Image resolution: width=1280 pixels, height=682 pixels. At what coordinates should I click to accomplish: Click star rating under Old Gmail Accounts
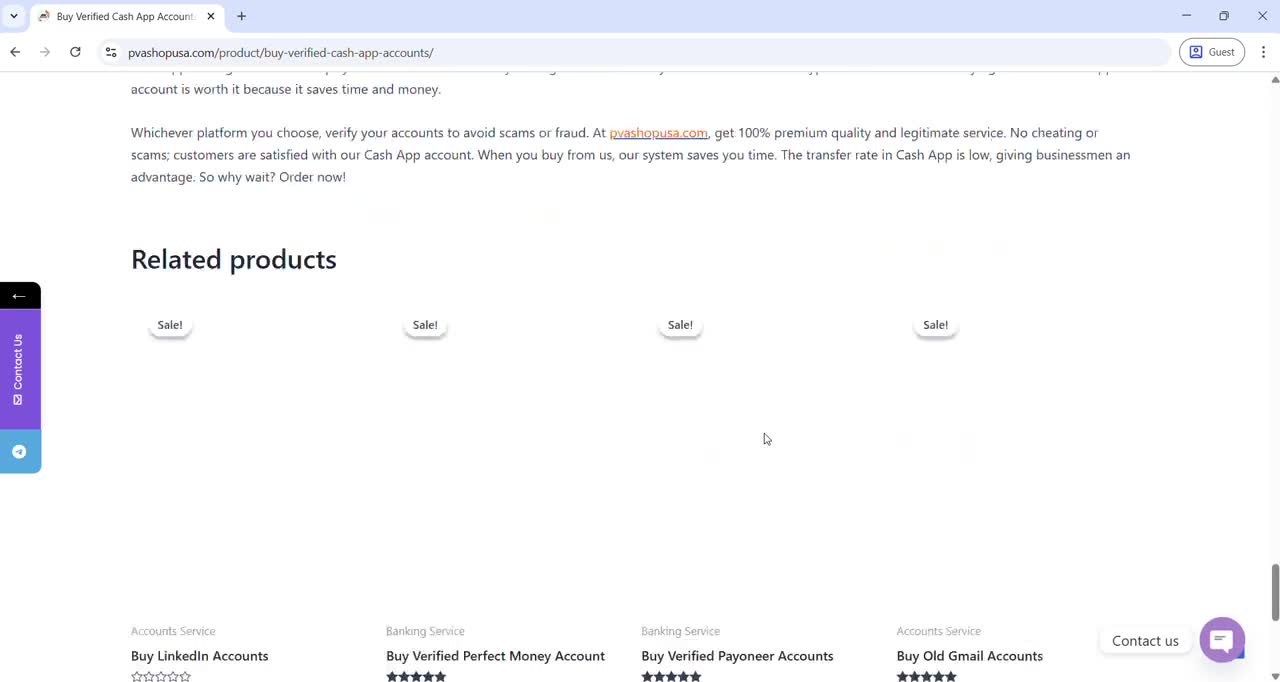[x=927, y=676]
